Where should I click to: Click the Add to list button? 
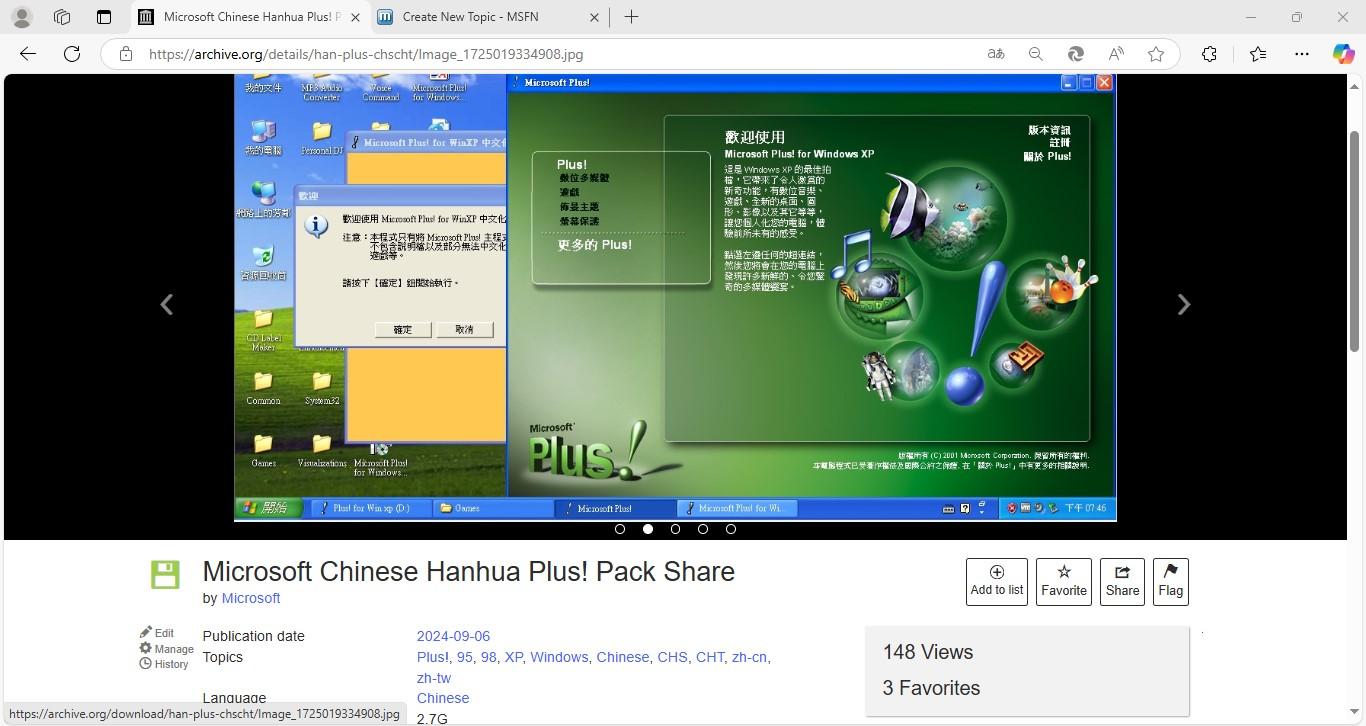pos(997,582)
